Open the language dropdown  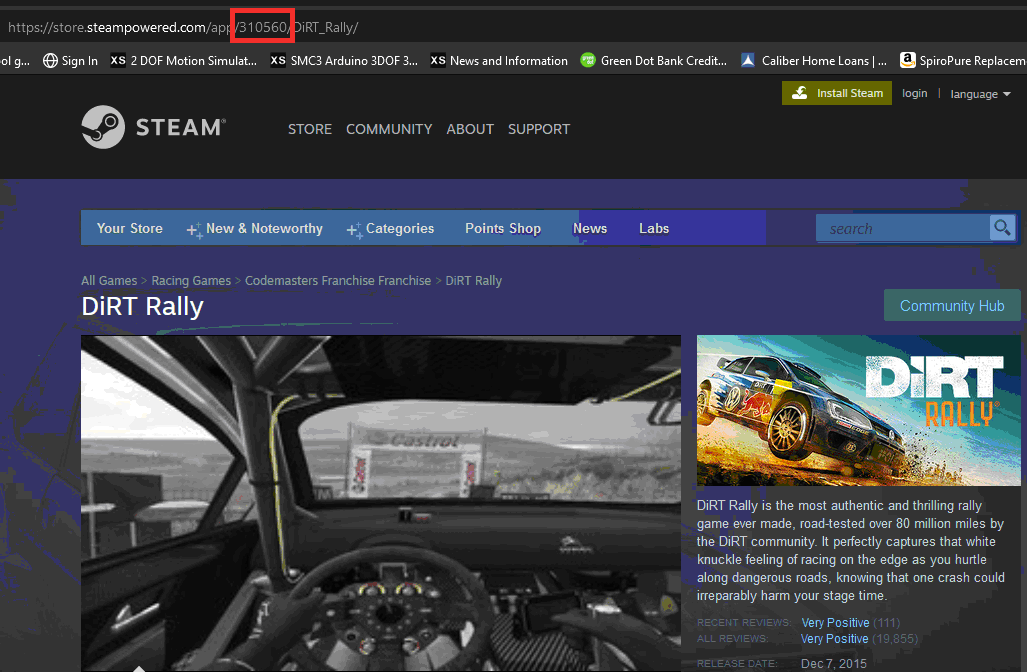click(x=980, y=94)
